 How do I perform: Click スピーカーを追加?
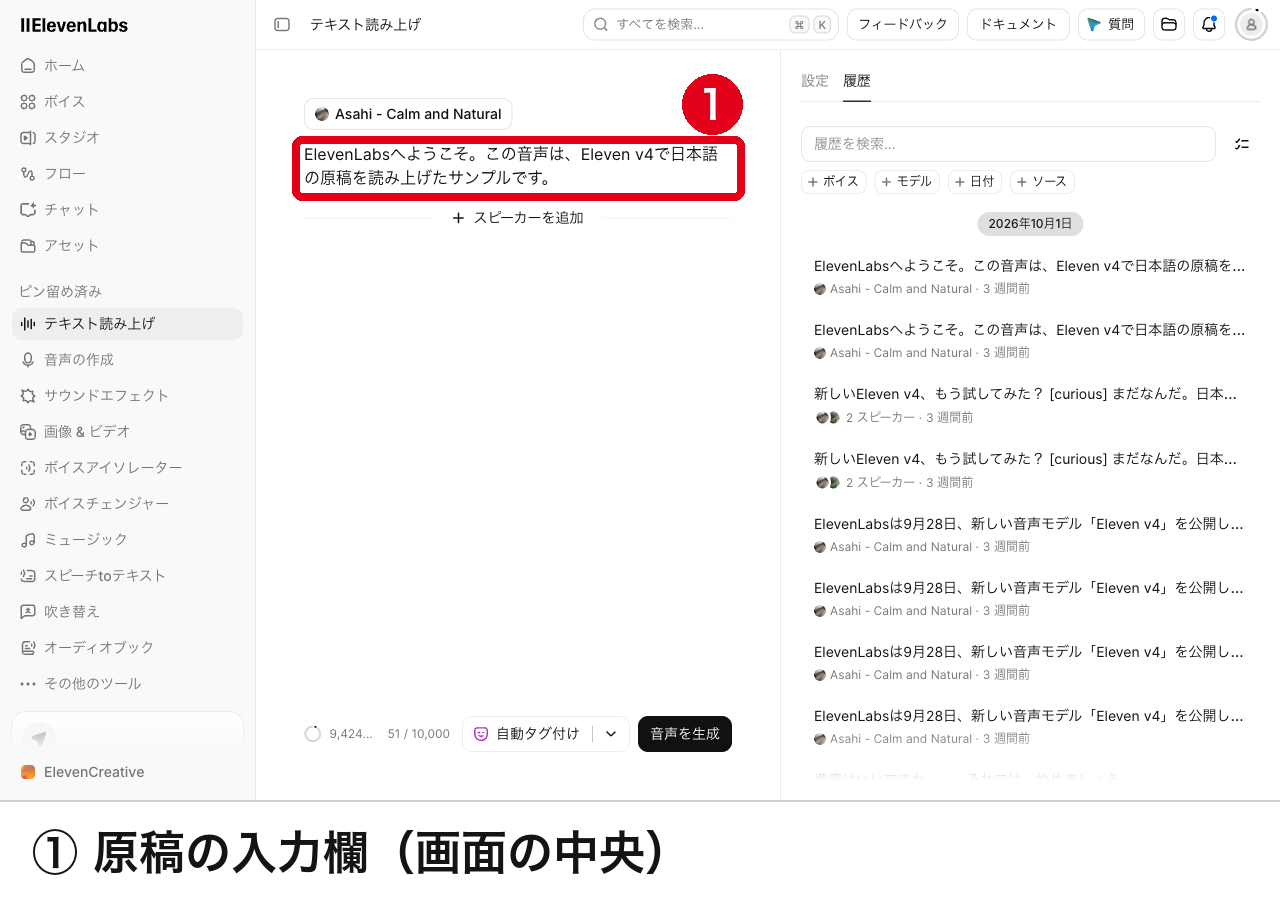[x=518, y=217]
